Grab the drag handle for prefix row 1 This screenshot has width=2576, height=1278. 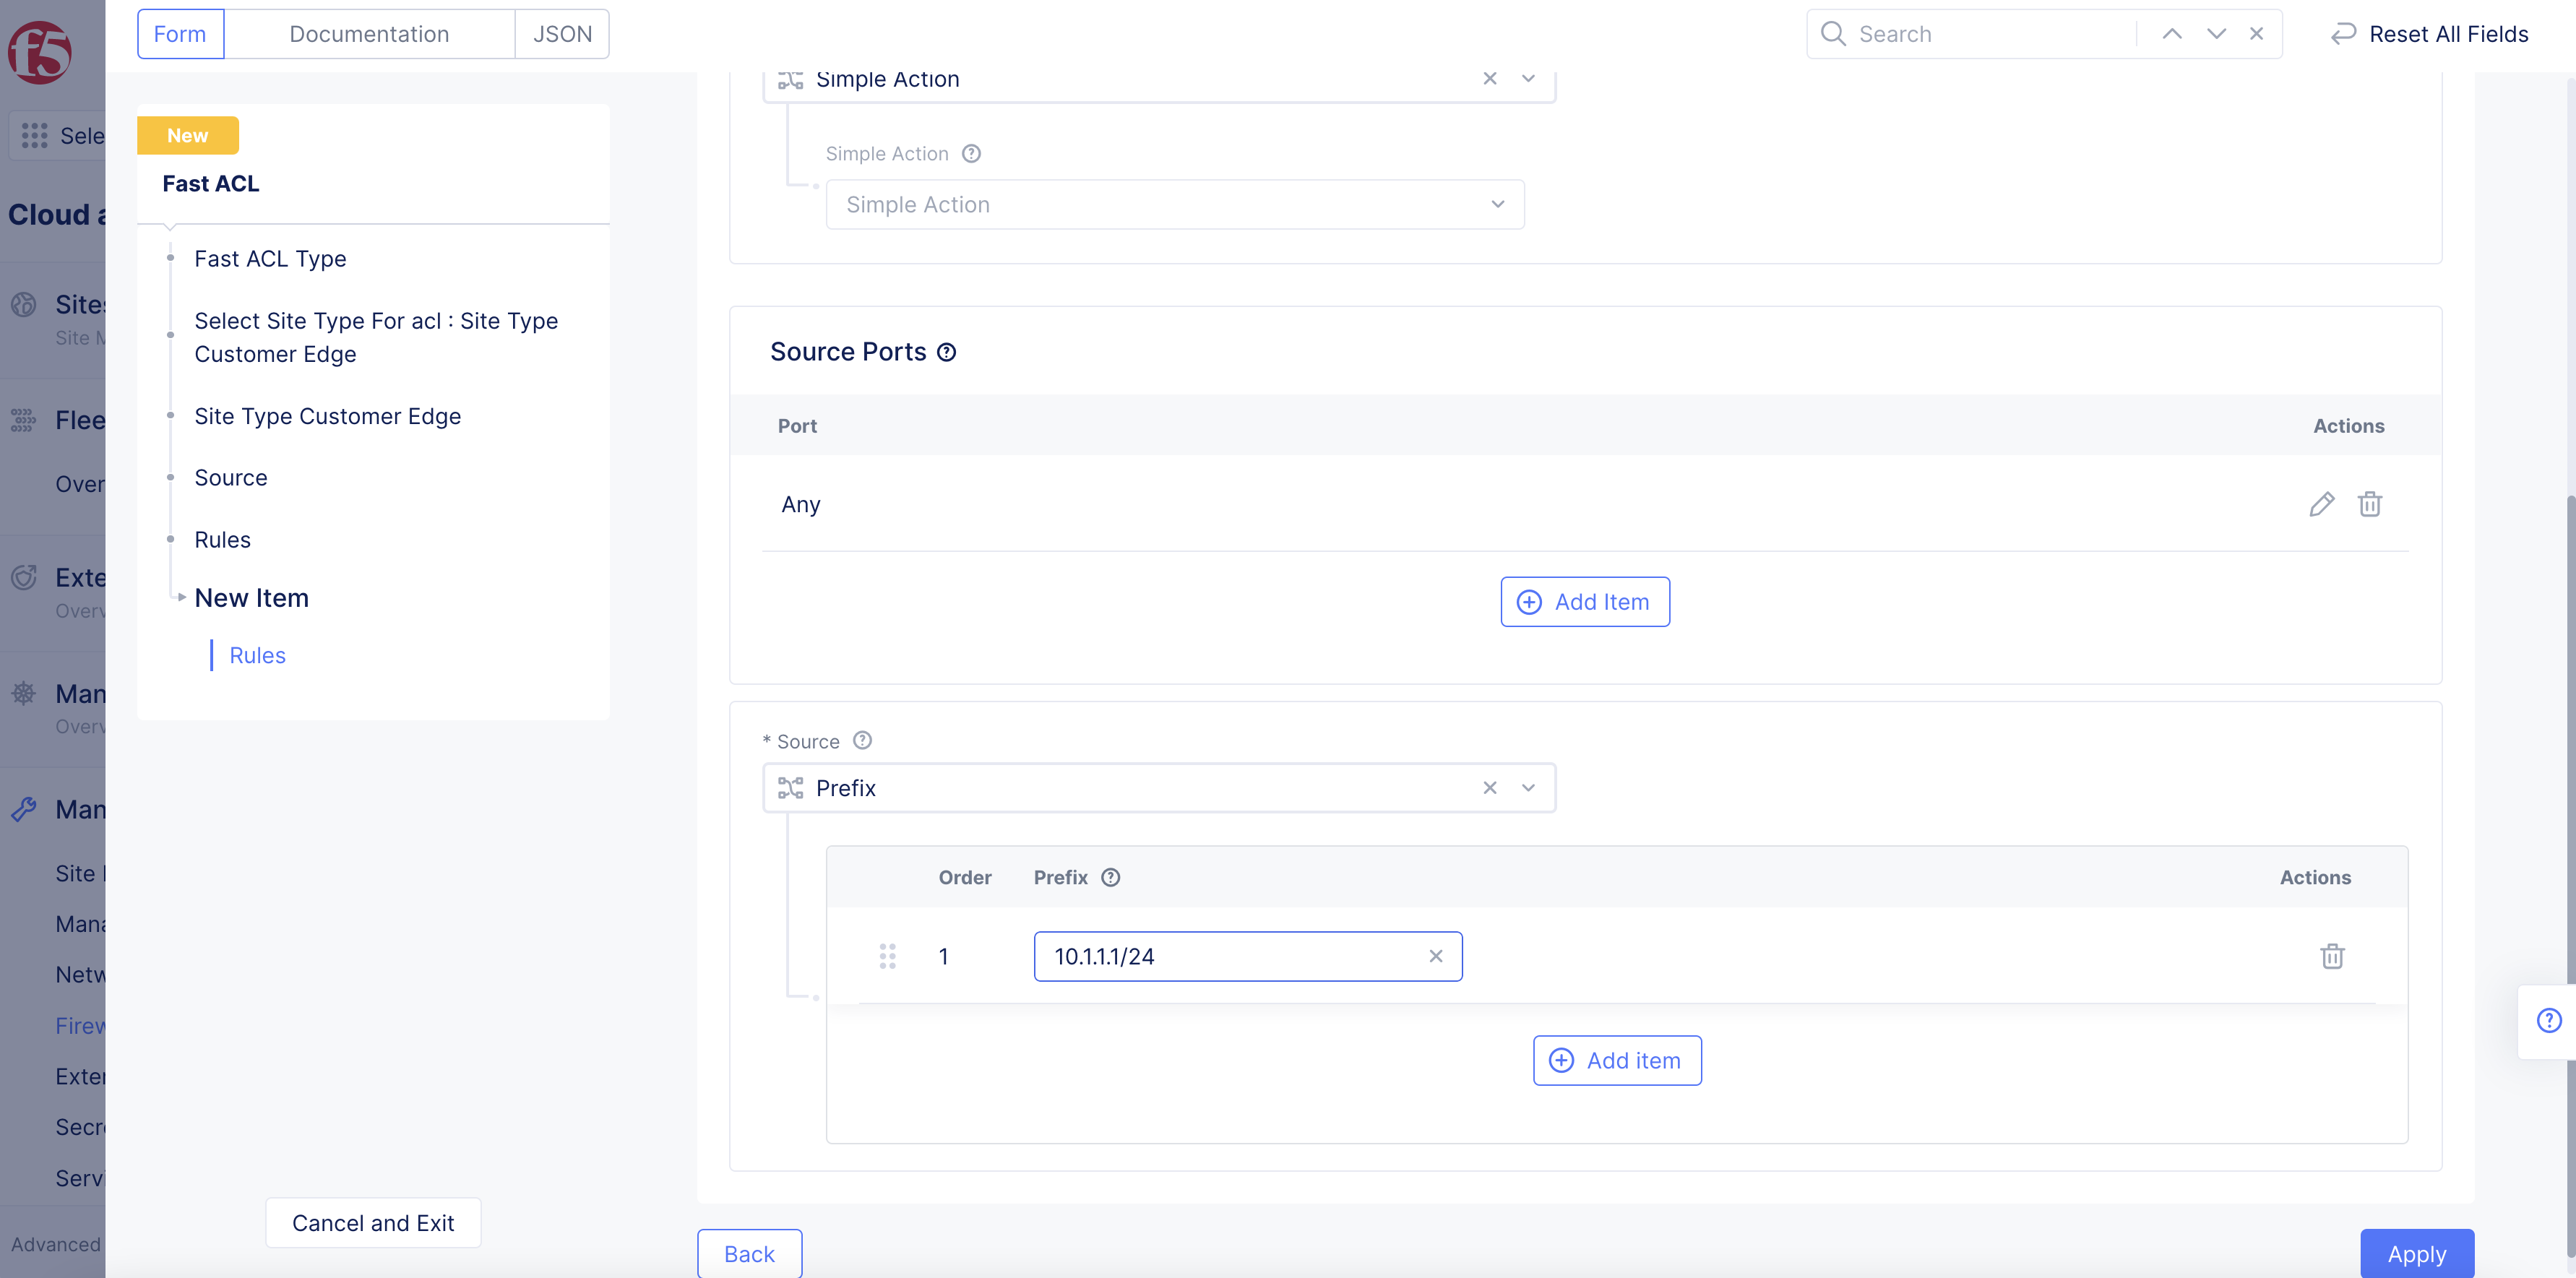887,956
